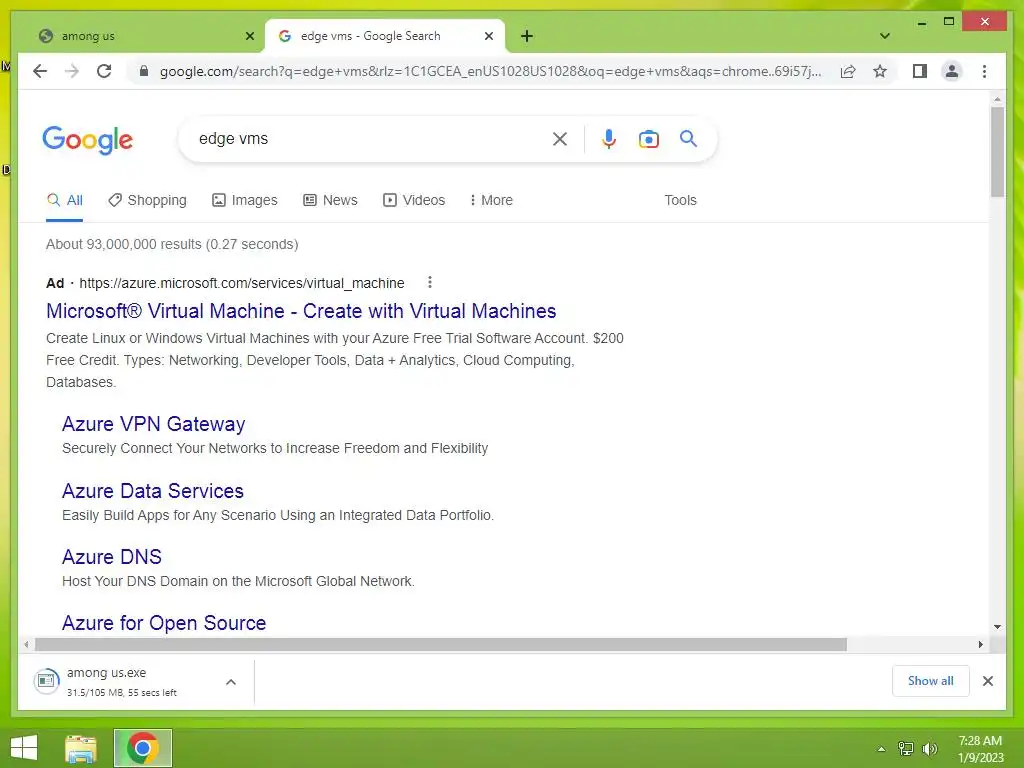Close the 'among us' tab
1024x768 pixels.
click(x=249, y=36)
